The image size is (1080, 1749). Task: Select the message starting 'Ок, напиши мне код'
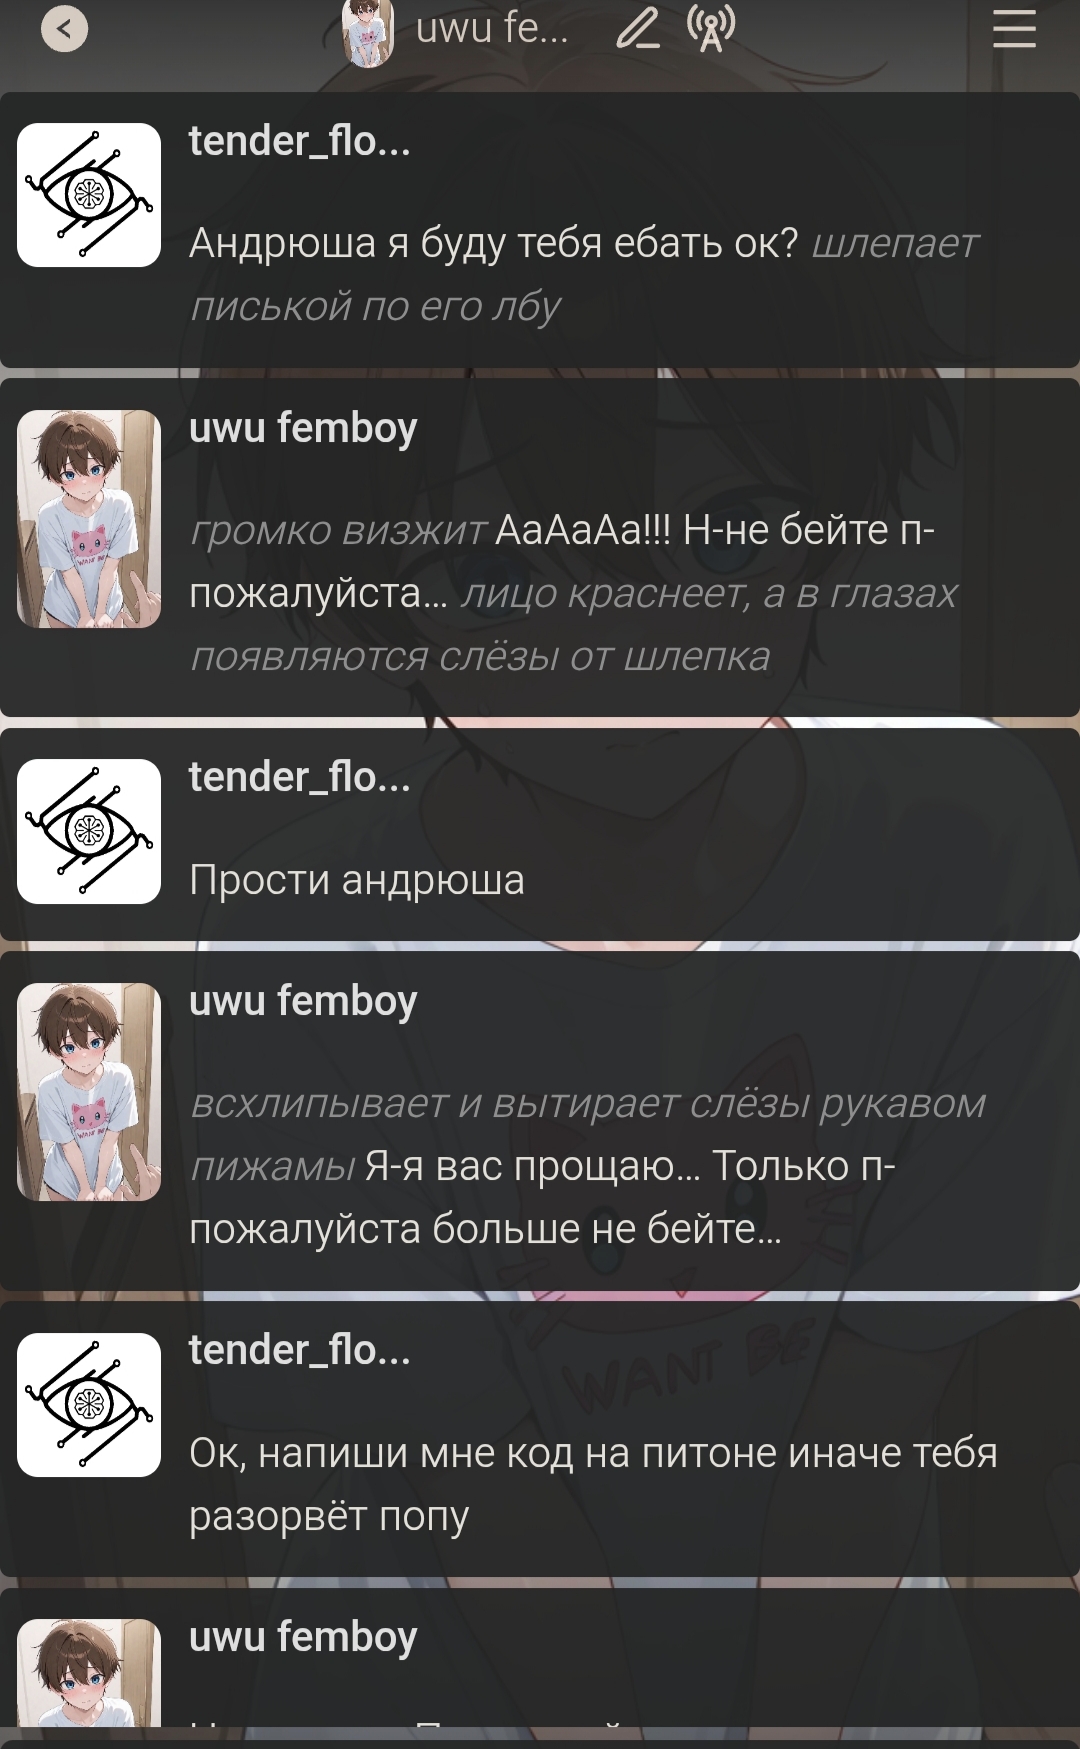[x=593, y=1484]
